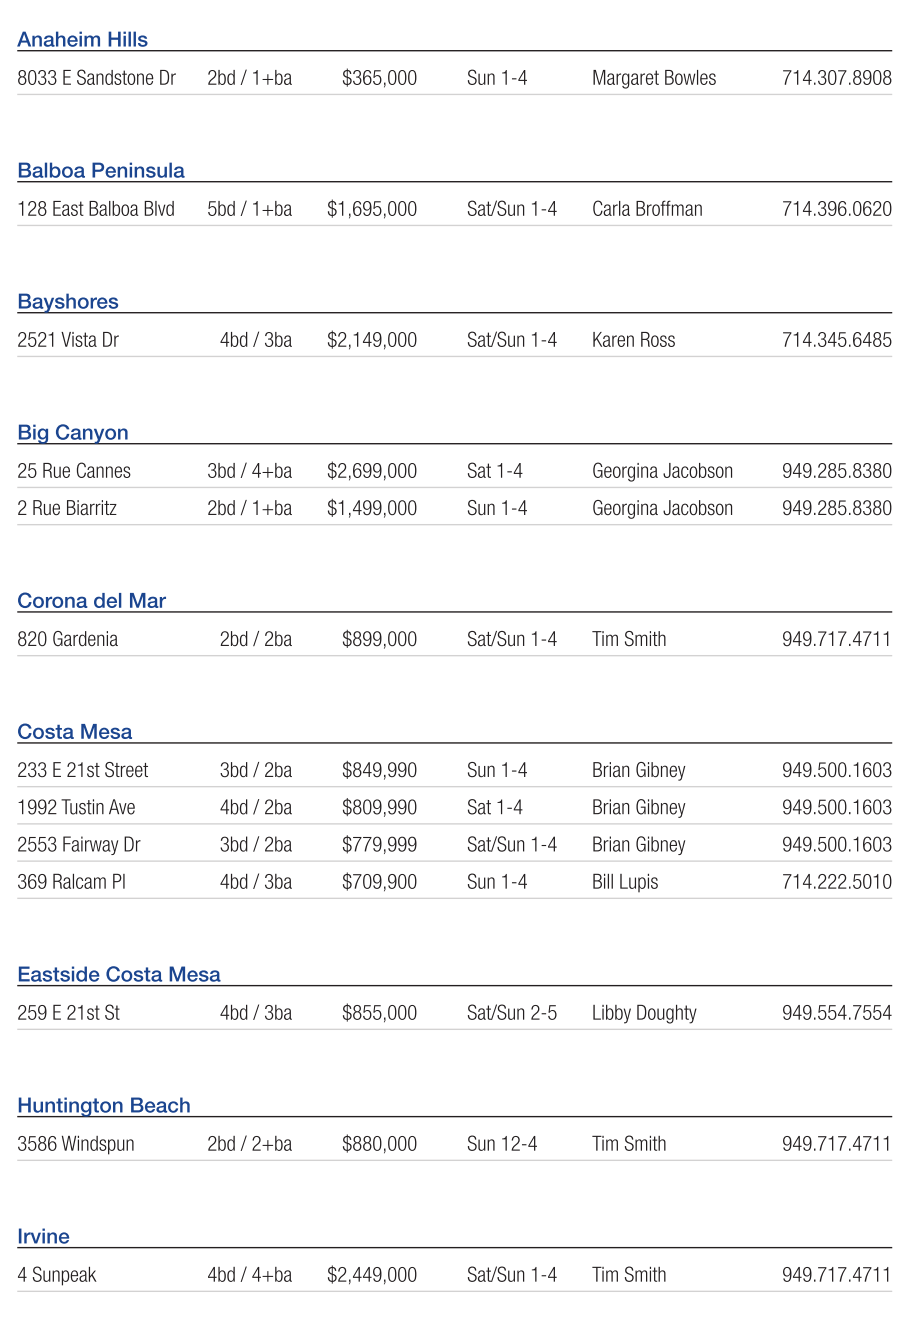
Task: Select the Costa Mesa section heading
Action: pos(75,732)
